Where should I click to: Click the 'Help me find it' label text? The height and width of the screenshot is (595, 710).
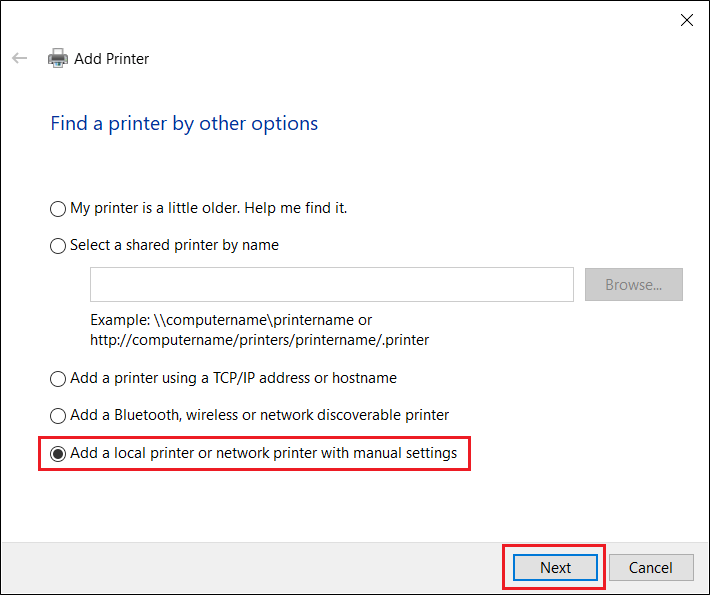pyautogui.click(x=296, y=208)
